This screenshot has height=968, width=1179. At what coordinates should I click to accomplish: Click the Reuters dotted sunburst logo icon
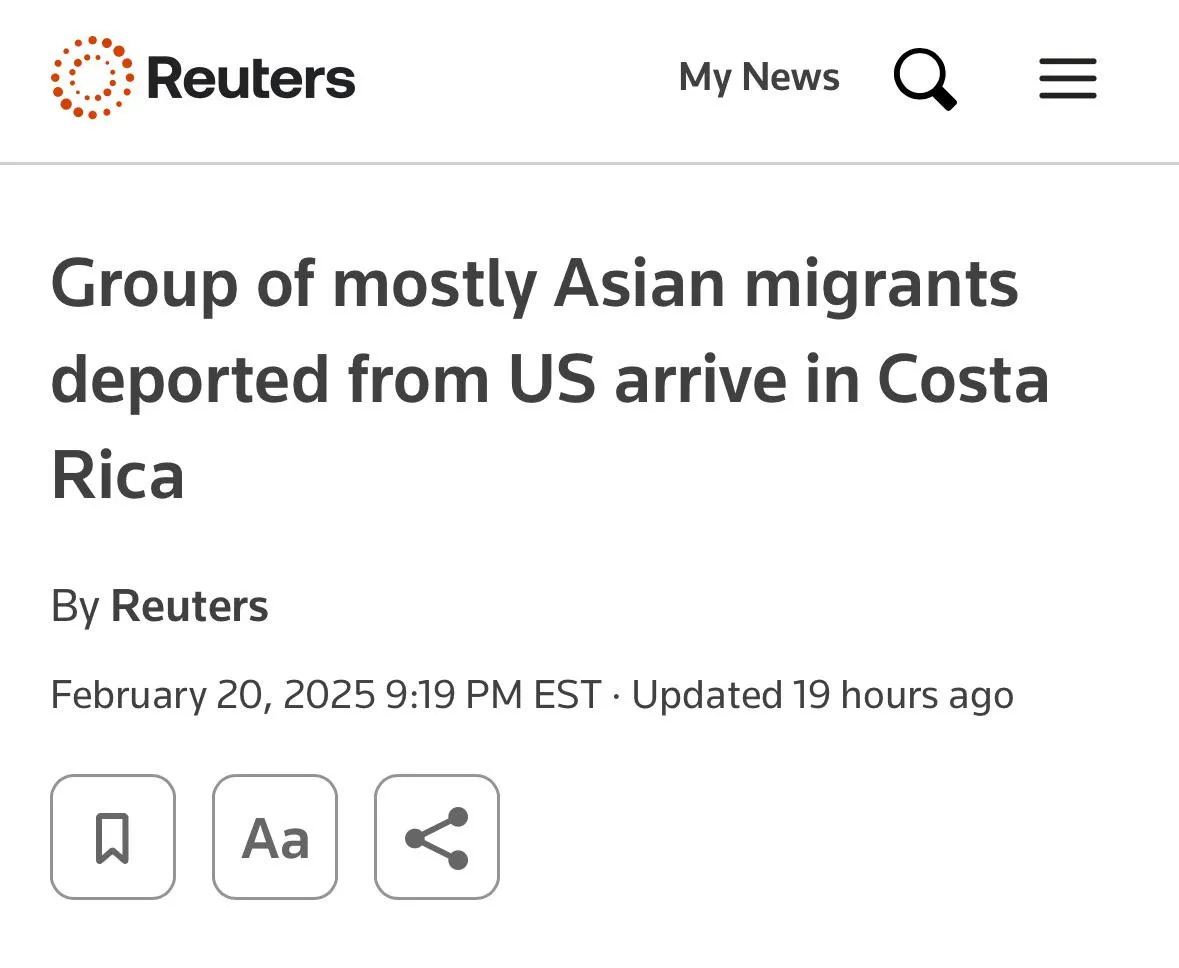pyautogui.click(x=92, y=78)
